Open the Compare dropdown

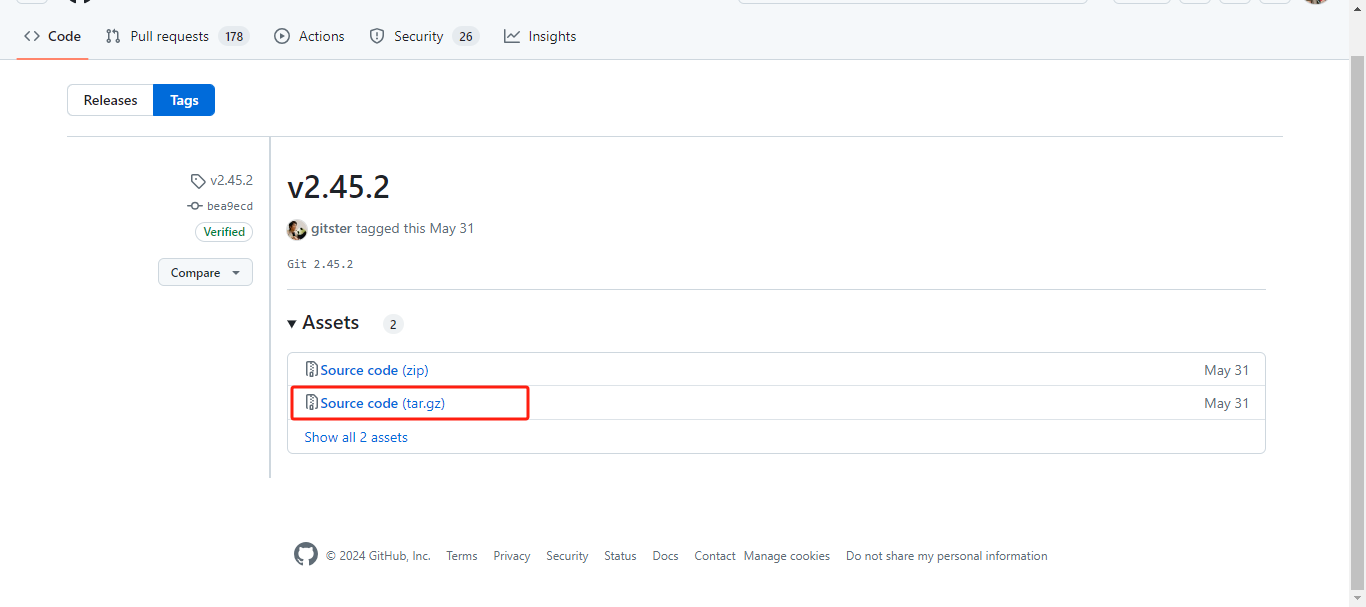pyautogui.click(x=205, y=272)
